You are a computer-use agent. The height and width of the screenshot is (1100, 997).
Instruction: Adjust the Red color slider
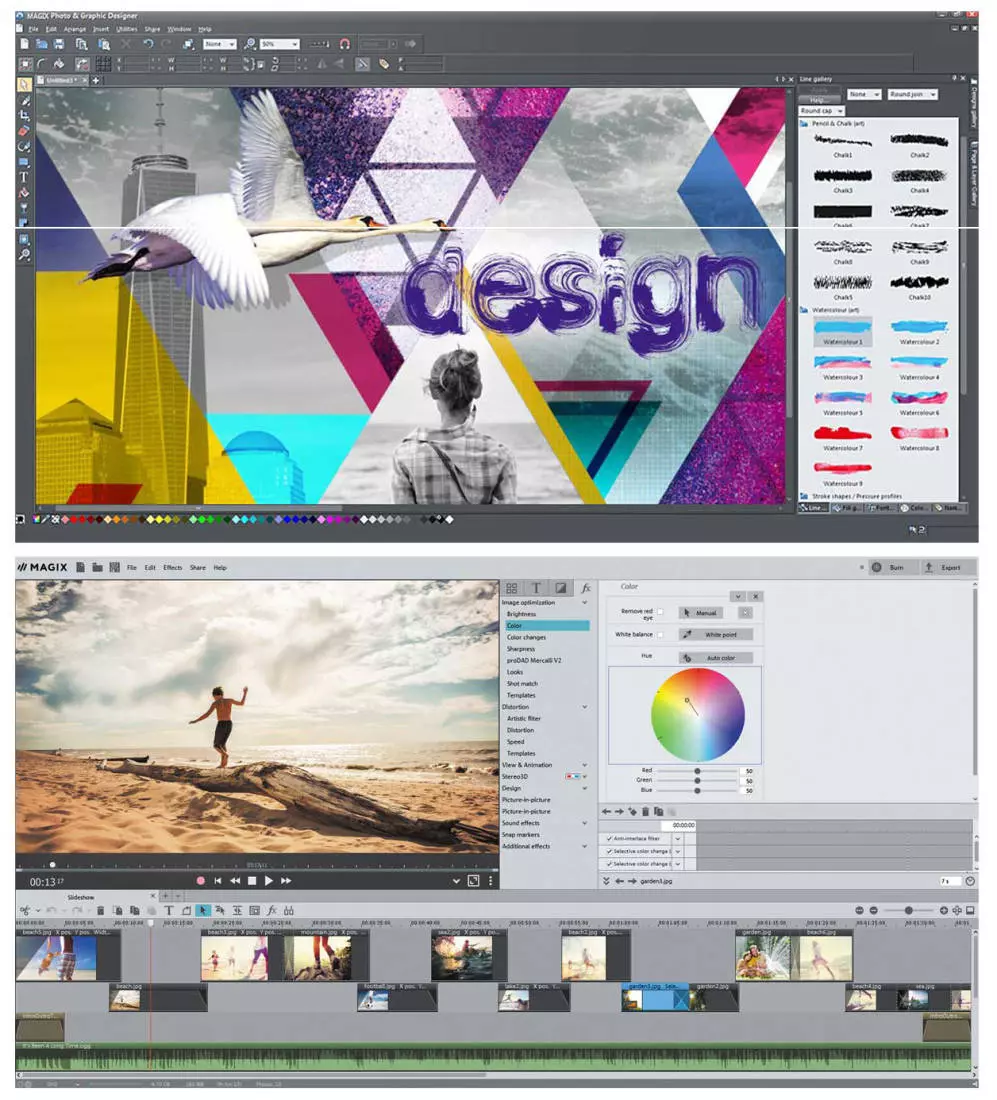pos(697,771)
